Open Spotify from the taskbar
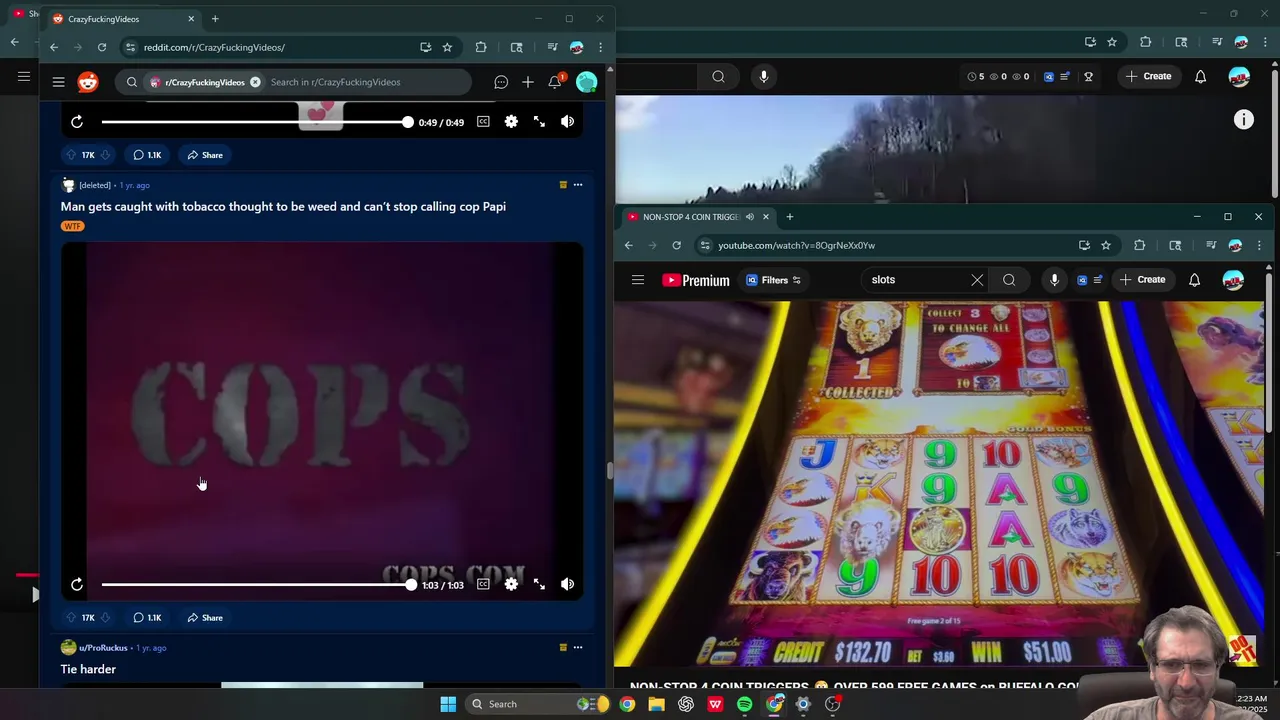 pyautogui.click(x=745, y=704)
